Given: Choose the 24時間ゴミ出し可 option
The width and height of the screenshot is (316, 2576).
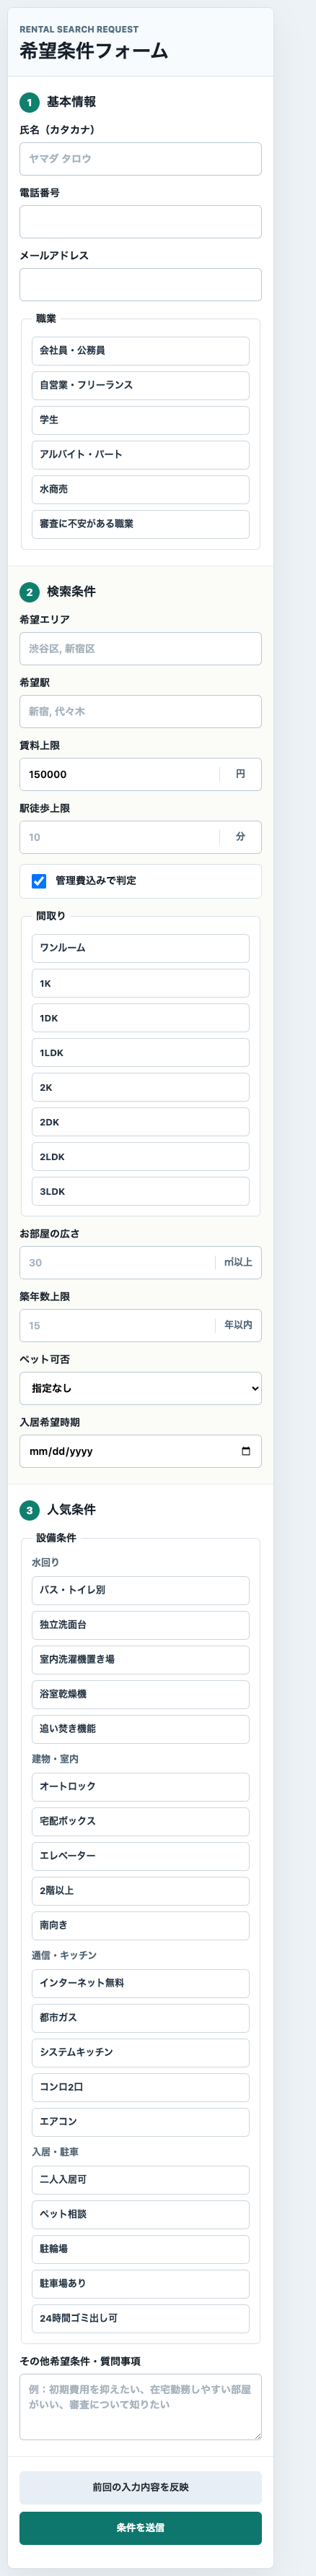Looking at the screenshot, I should pos(140,2318).
